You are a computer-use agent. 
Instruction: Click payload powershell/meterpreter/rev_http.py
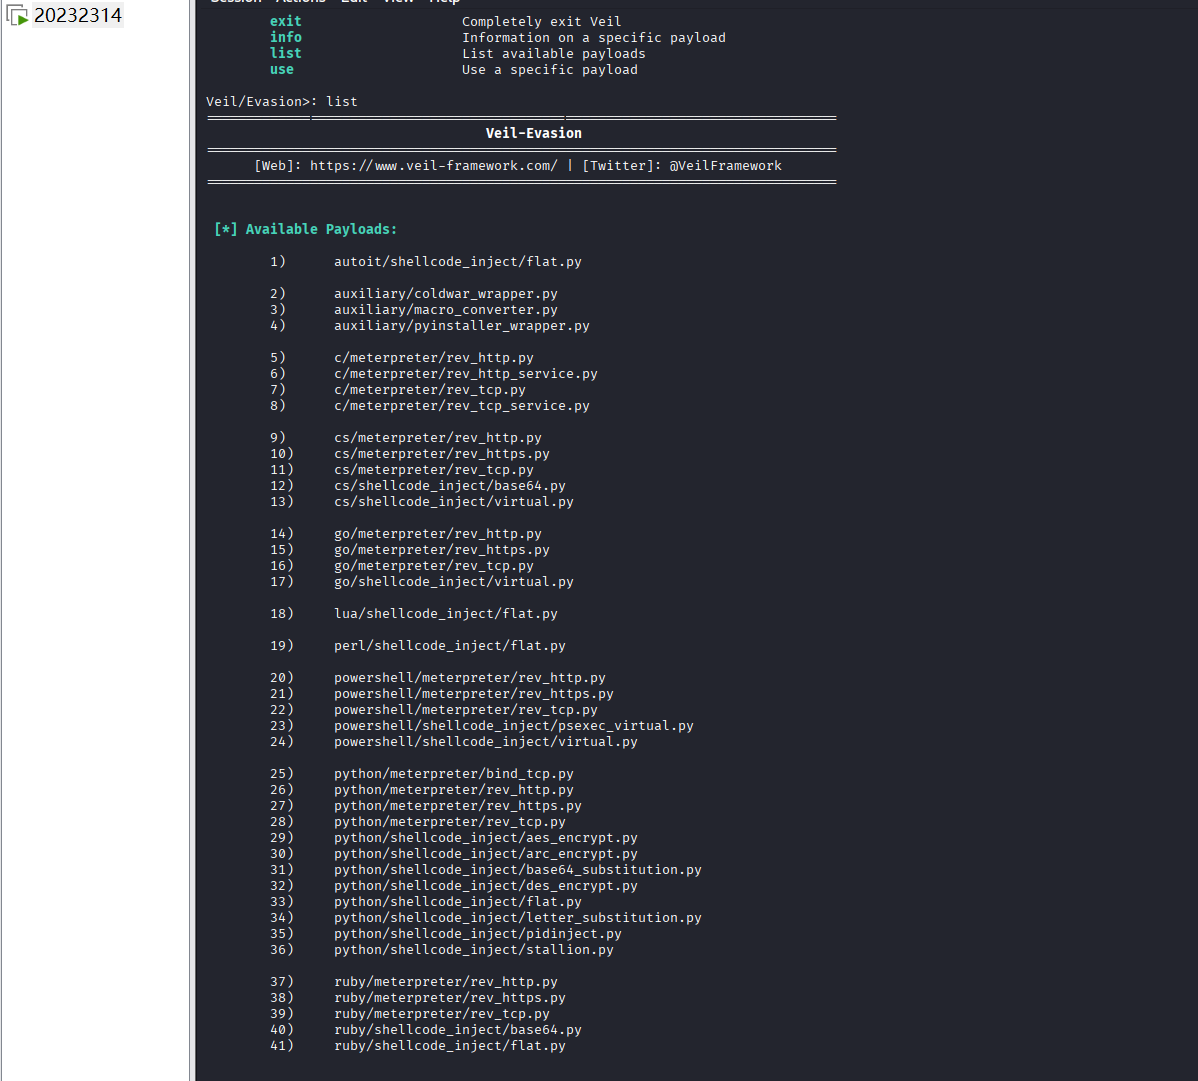(x=470, y=678)
